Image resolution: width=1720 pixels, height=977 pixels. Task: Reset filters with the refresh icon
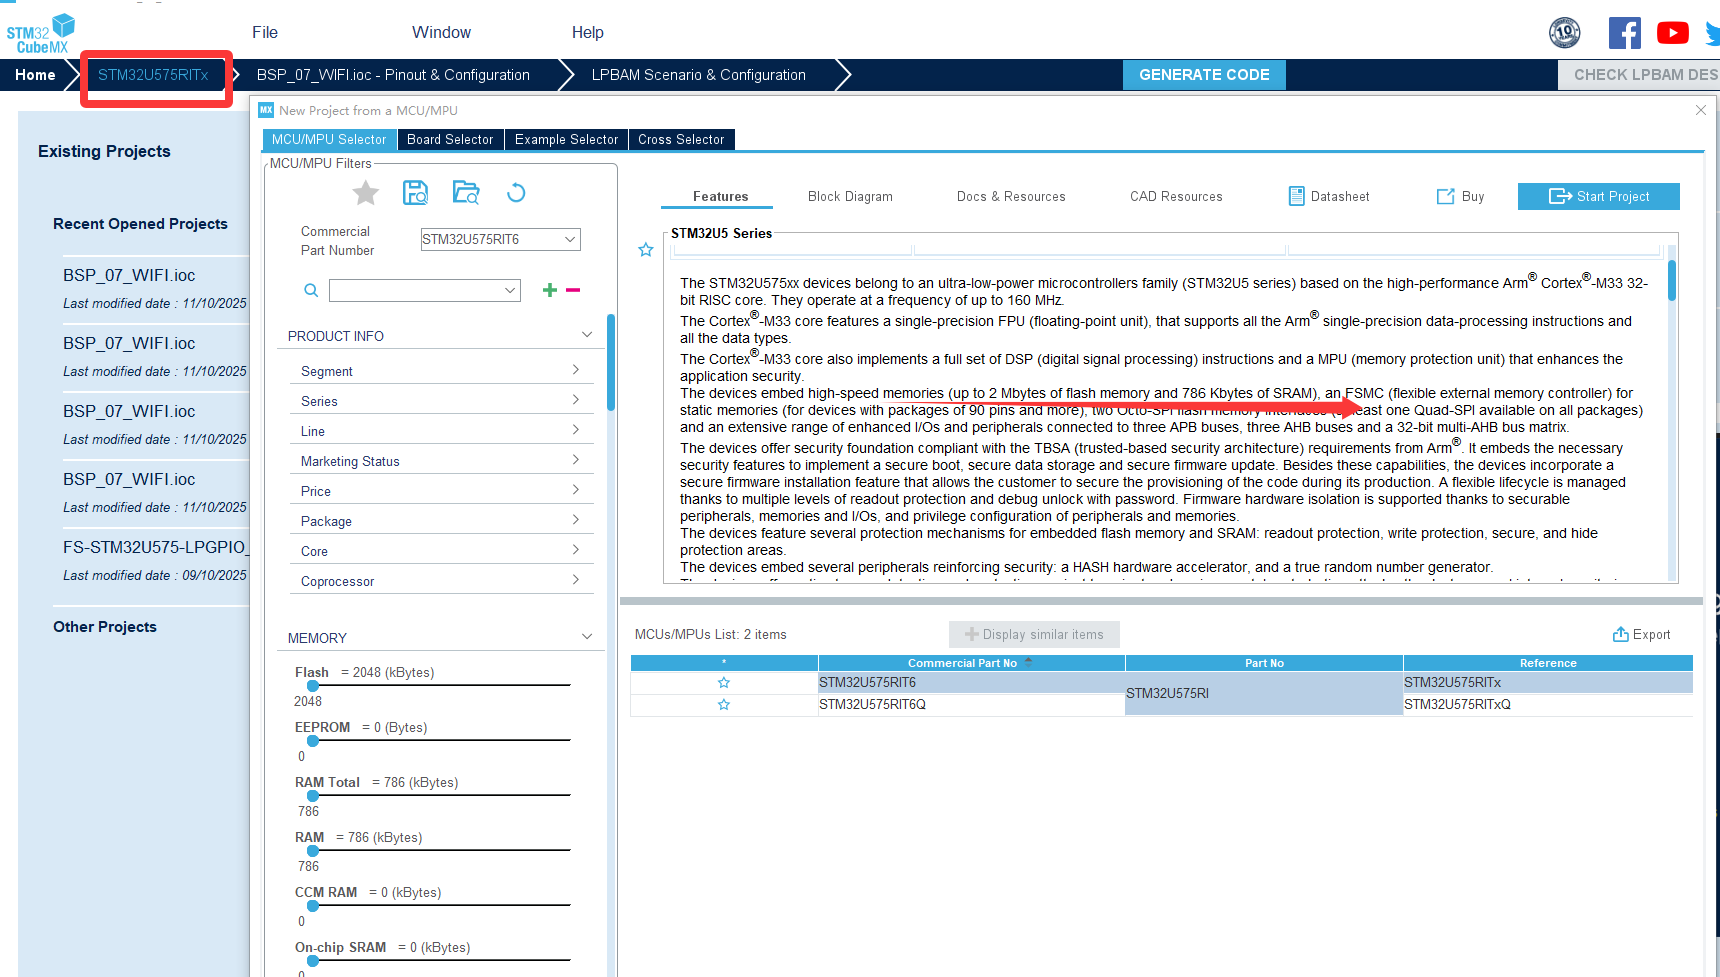click(516, 192)
